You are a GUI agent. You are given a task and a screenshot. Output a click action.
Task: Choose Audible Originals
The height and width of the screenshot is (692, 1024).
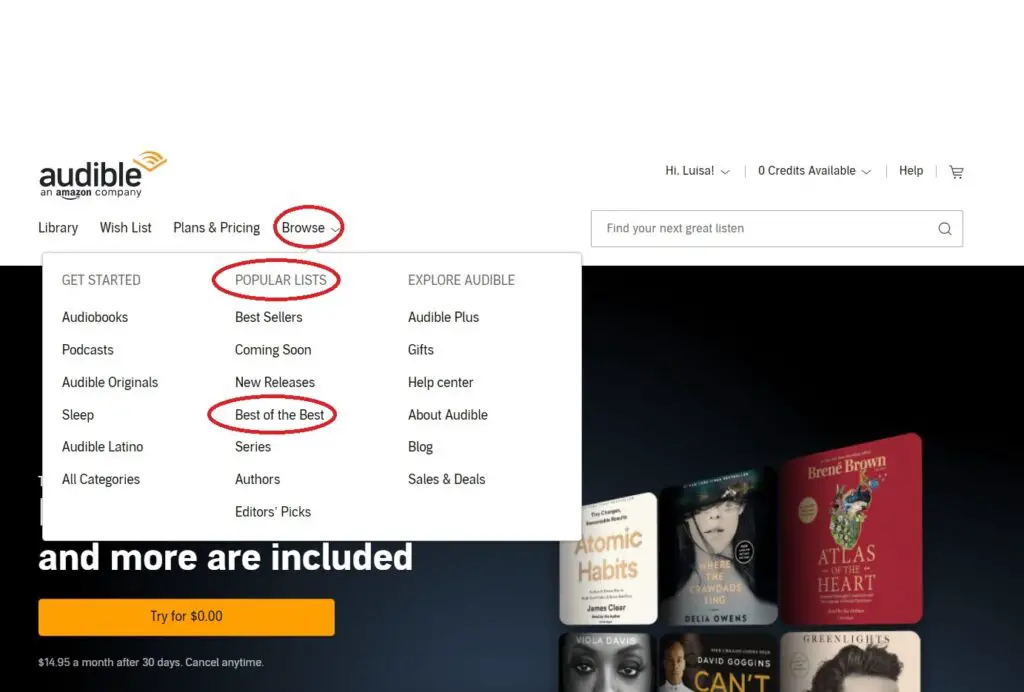click(110, 383)
